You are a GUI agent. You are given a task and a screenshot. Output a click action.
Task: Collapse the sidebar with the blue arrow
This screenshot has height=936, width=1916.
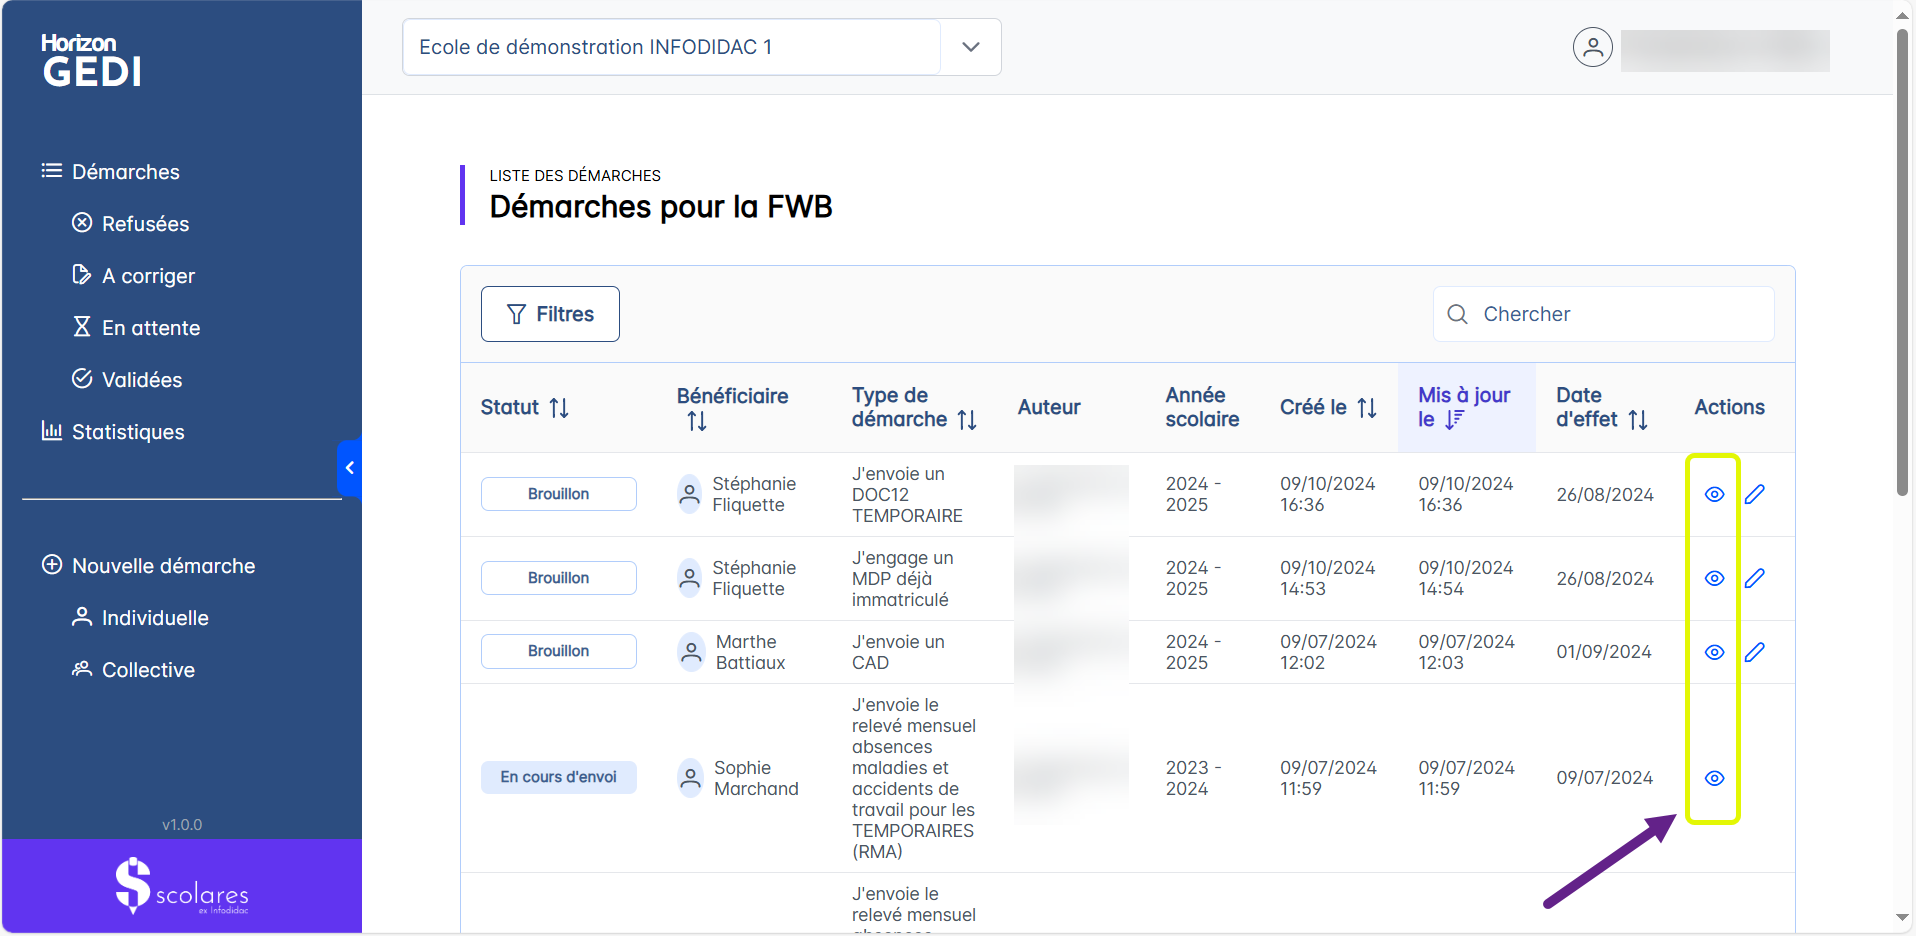(x=349, y=468)
